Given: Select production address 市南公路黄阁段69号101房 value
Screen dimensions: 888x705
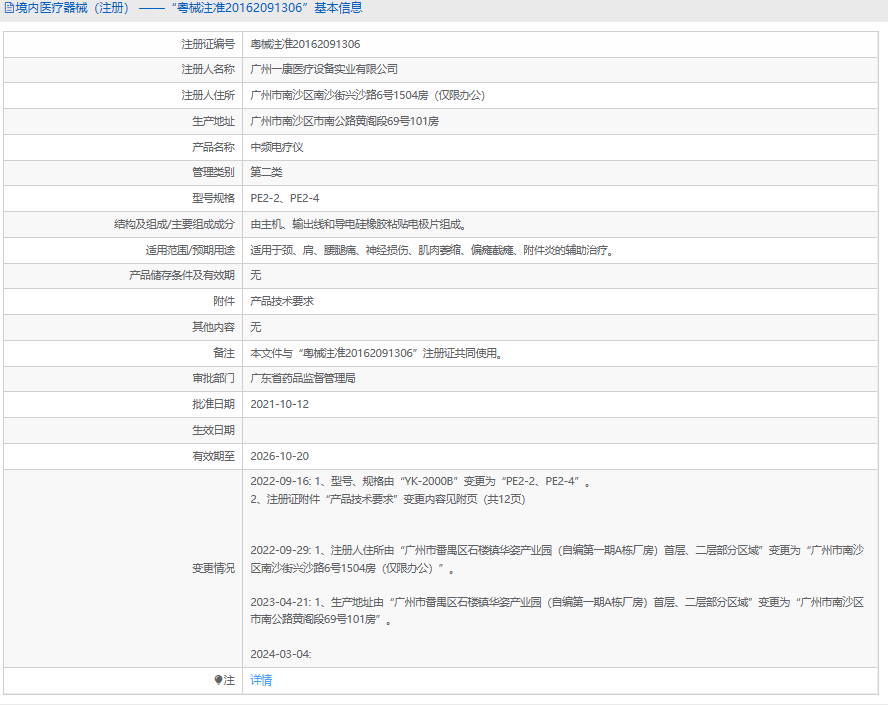Looking at the screenshot, I should [x=344, y=121].
